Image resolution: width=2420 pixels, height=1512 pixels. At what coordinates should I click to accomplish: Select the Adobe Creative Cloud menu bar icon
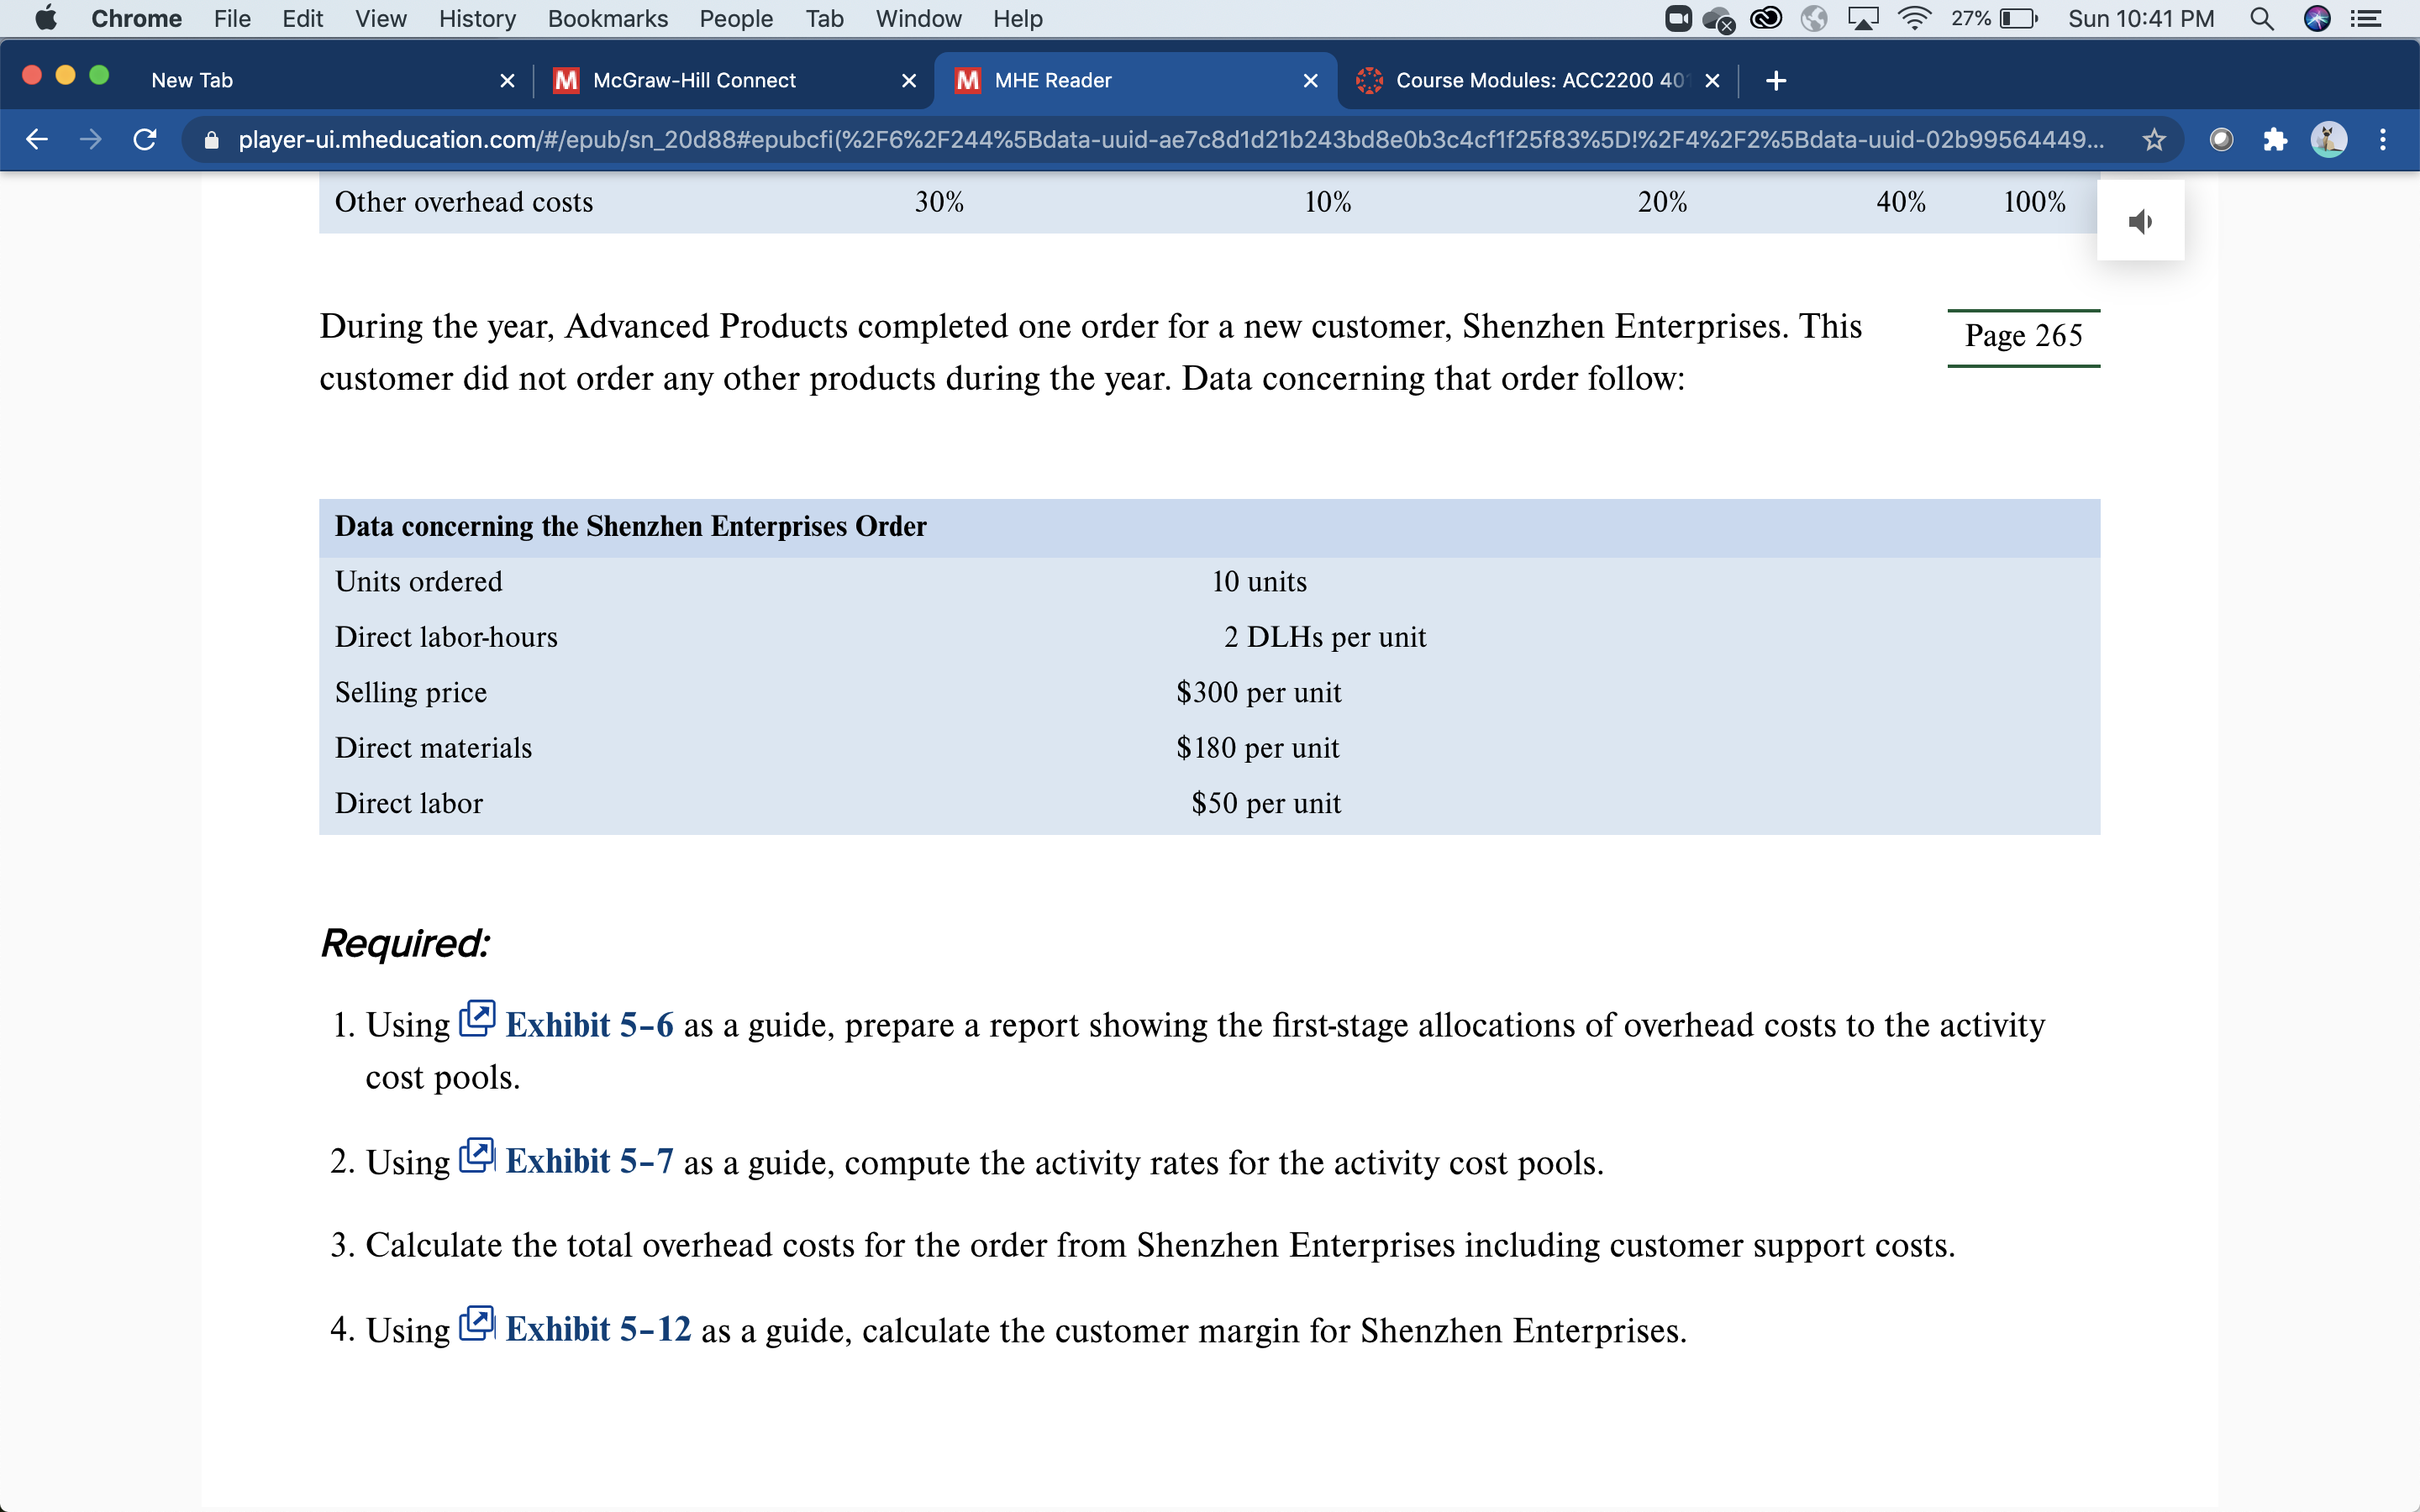[1766, 18]
